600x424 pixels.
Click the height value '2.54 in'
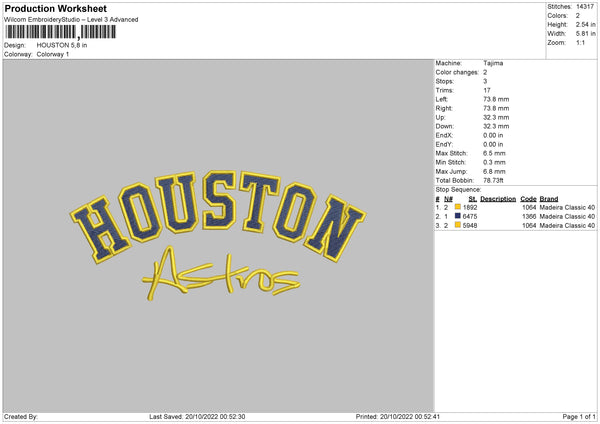coord(585,24)
